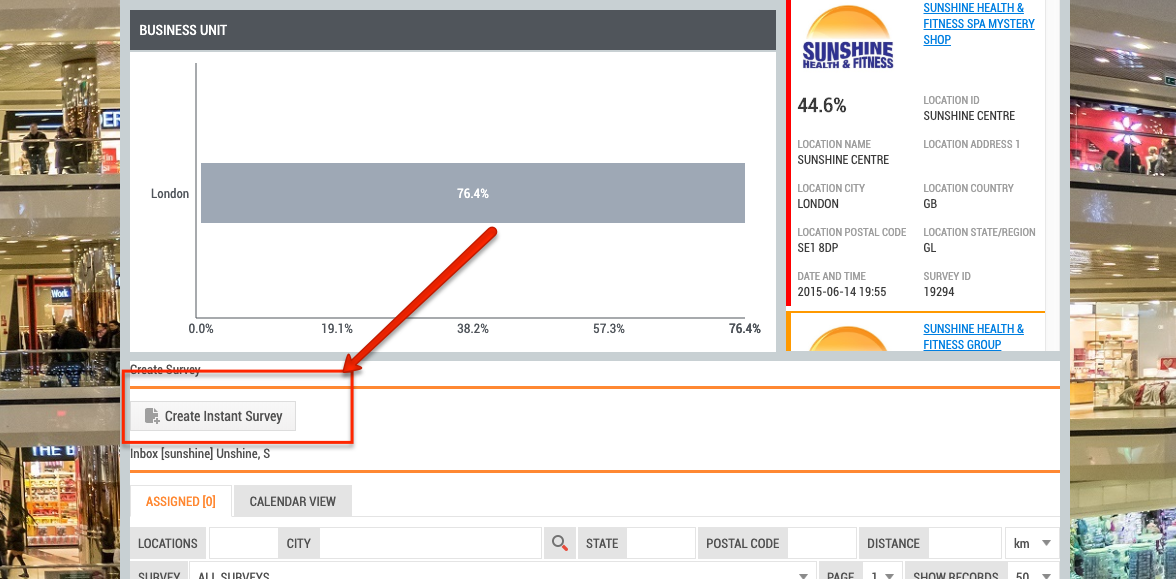
Task: Open the Assigned [0] tab
Action: 181,501
